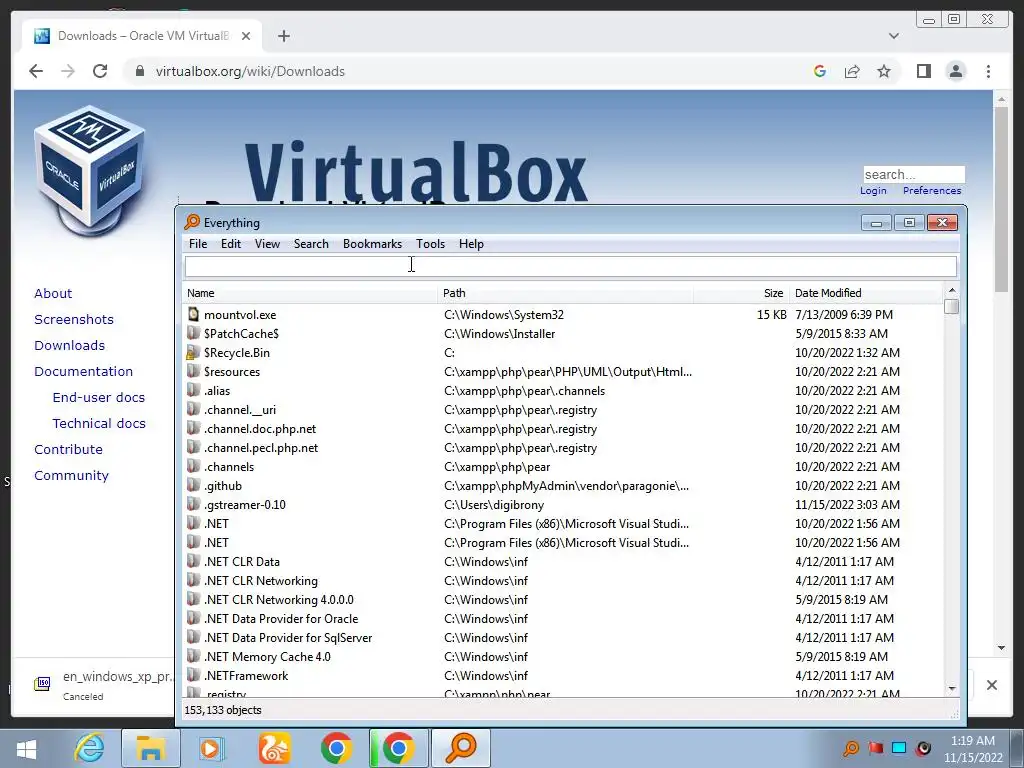Open Chrome three-dot menu
Screen dimensions: 1024x768
click(x=988, y=71)
